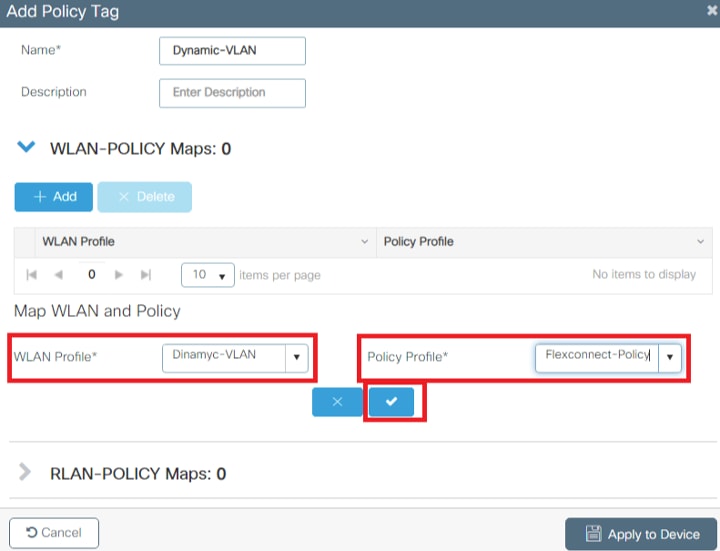The height and width of the screenshot is (551, 720).
Task: Go to first page of table
Action: tap(32, 275)
